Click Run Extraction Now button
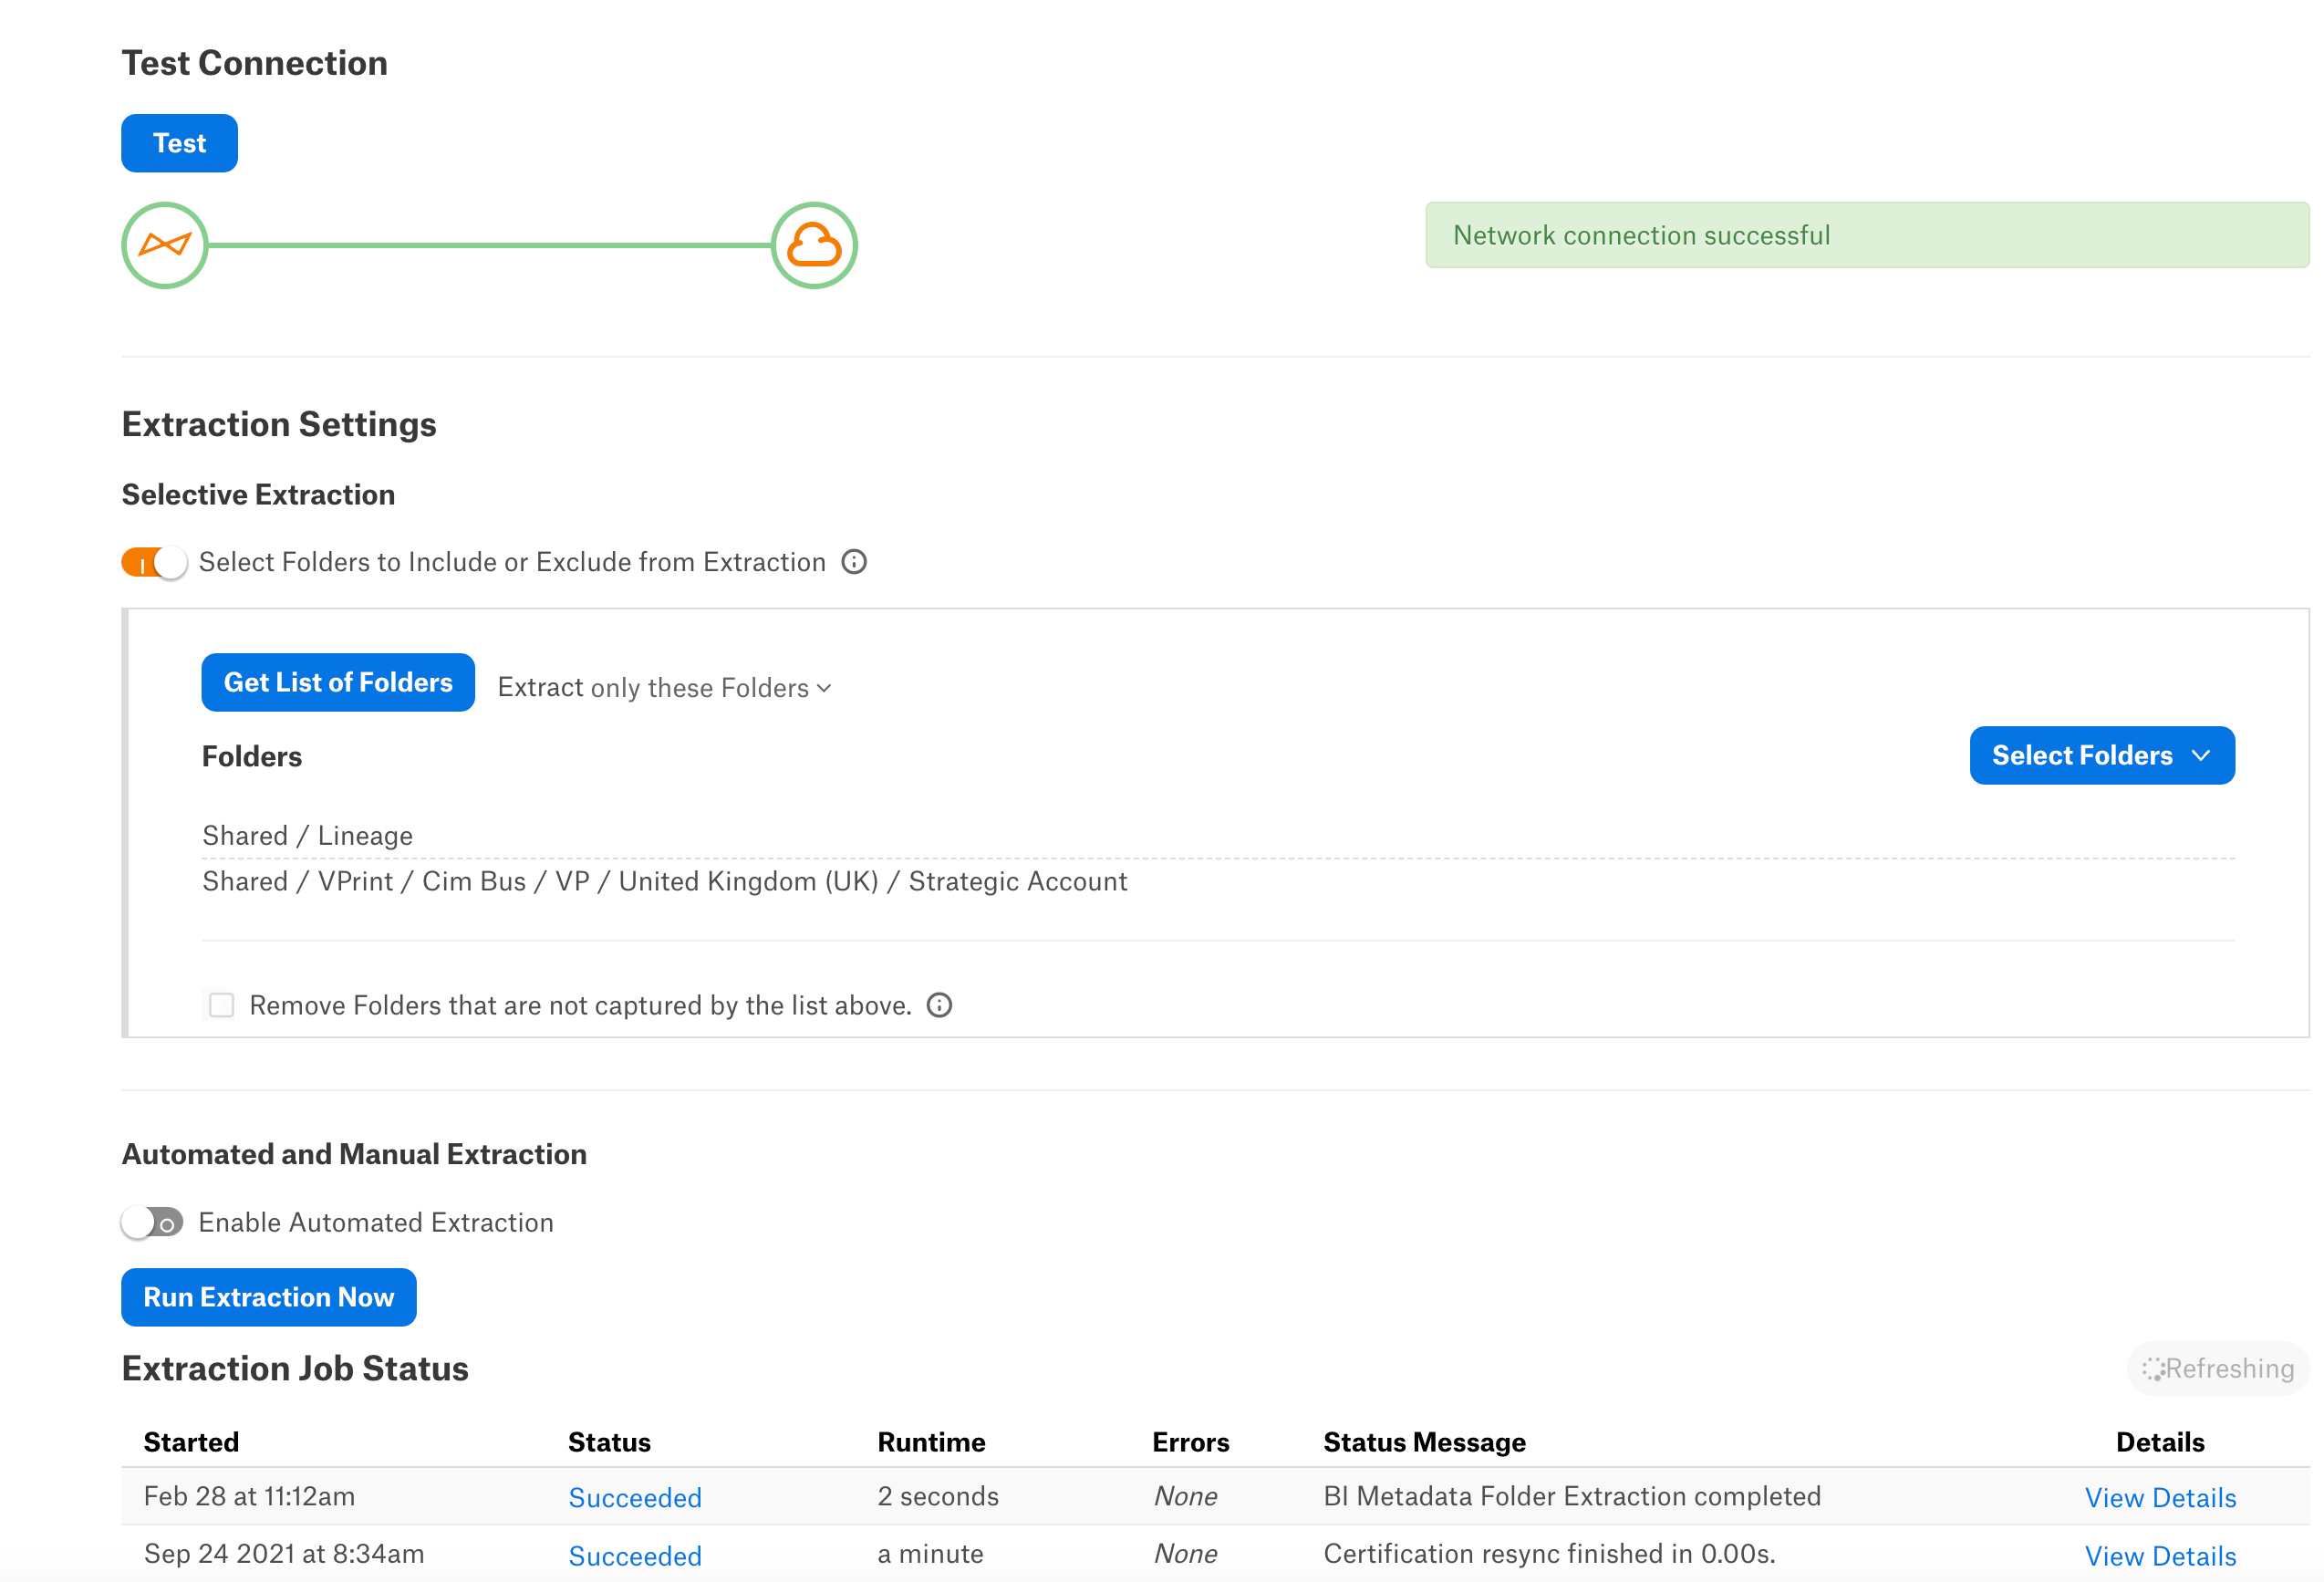The image size is (2324, 1582). 269,1297
